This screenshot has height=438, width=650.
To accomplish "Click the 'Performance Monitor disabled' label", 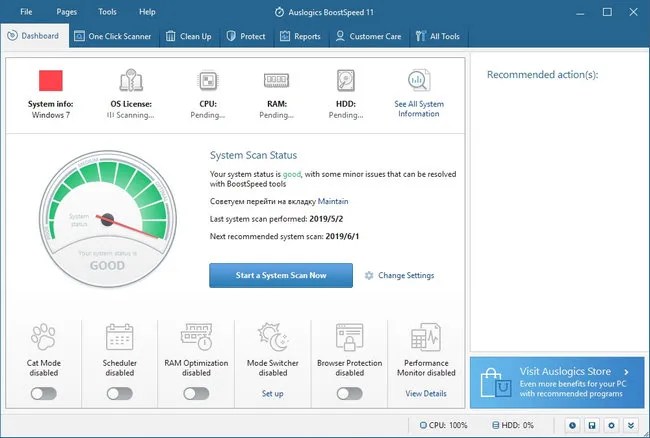I will point(426,368).
